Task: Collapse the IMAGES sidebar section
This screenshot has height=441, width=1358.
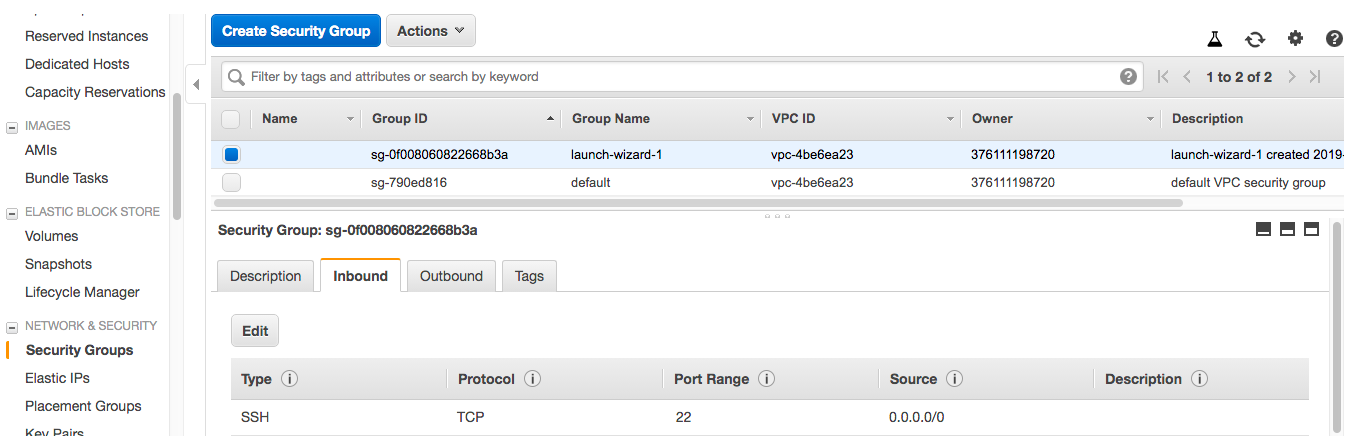Action: click(12, 127)
